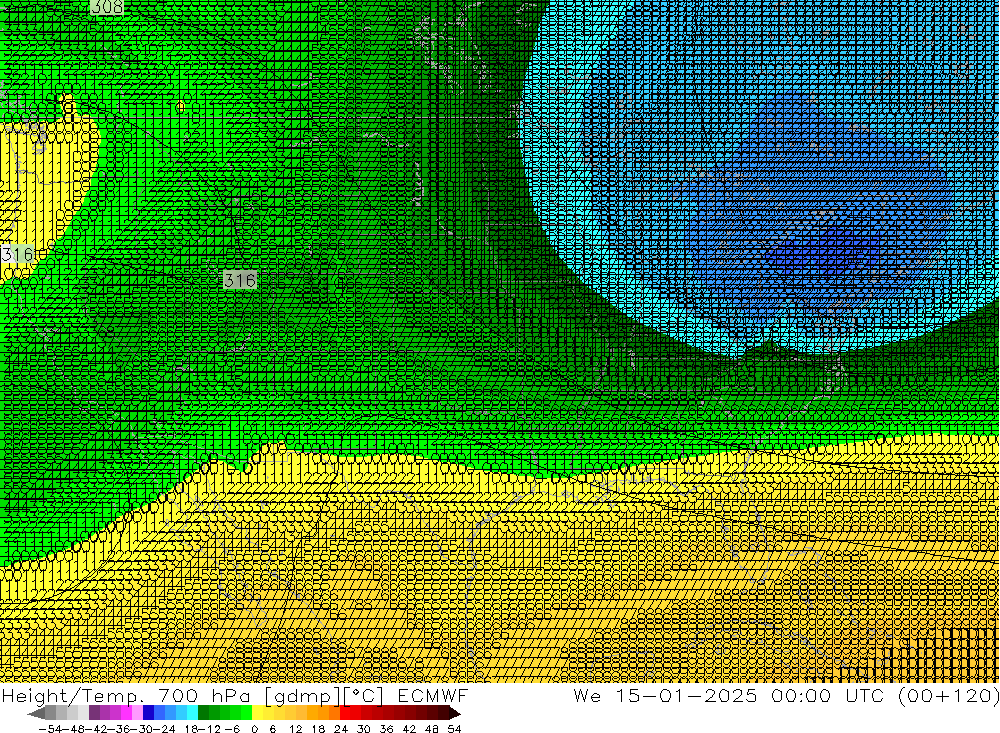This screenshot has width=1000, height=733.
Task: Click the dark right arrow of legend
Action: [x=455, y=713]
